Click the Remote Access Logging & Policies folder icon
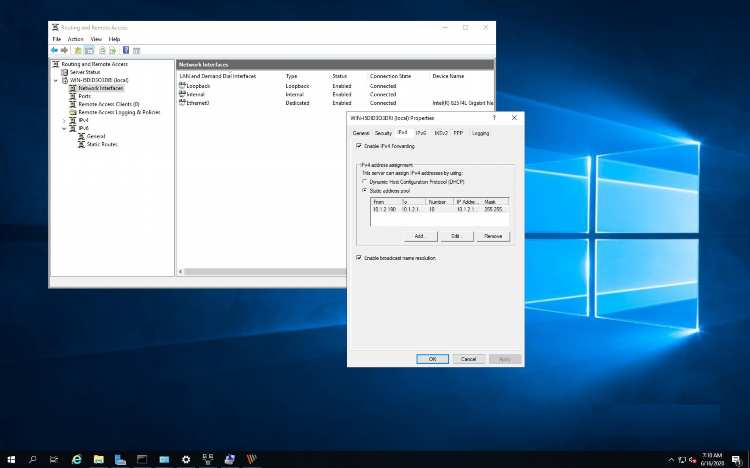This screenshot has width=750, height=468. click(73, 112)
